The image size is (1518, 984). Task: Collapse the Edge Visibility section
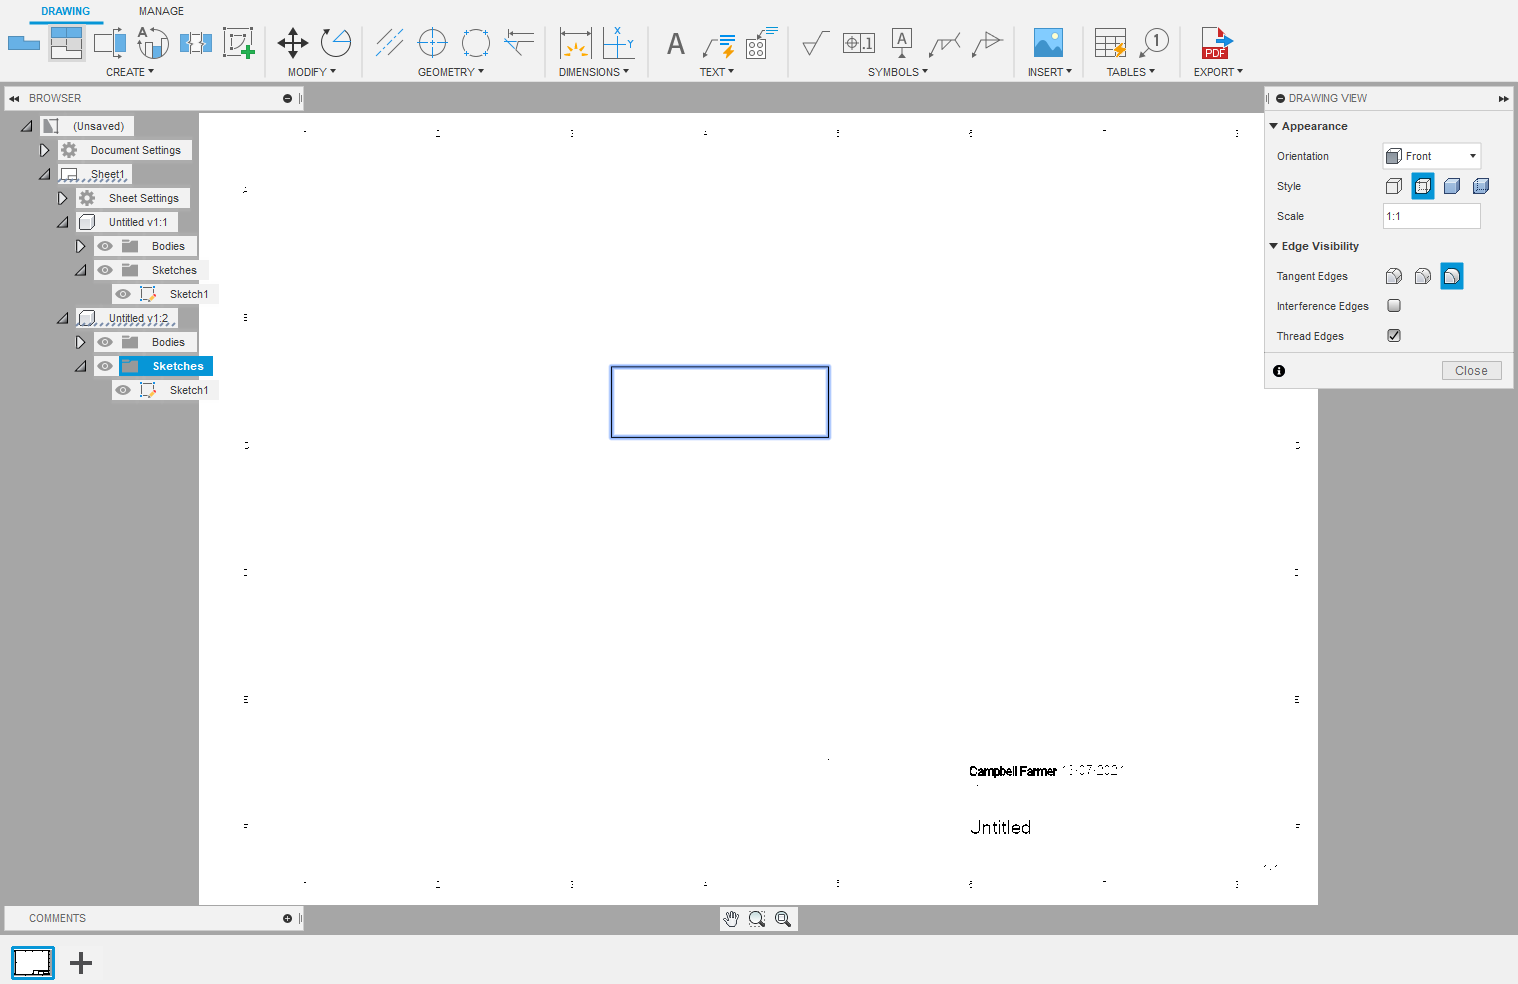(1274, 246)
